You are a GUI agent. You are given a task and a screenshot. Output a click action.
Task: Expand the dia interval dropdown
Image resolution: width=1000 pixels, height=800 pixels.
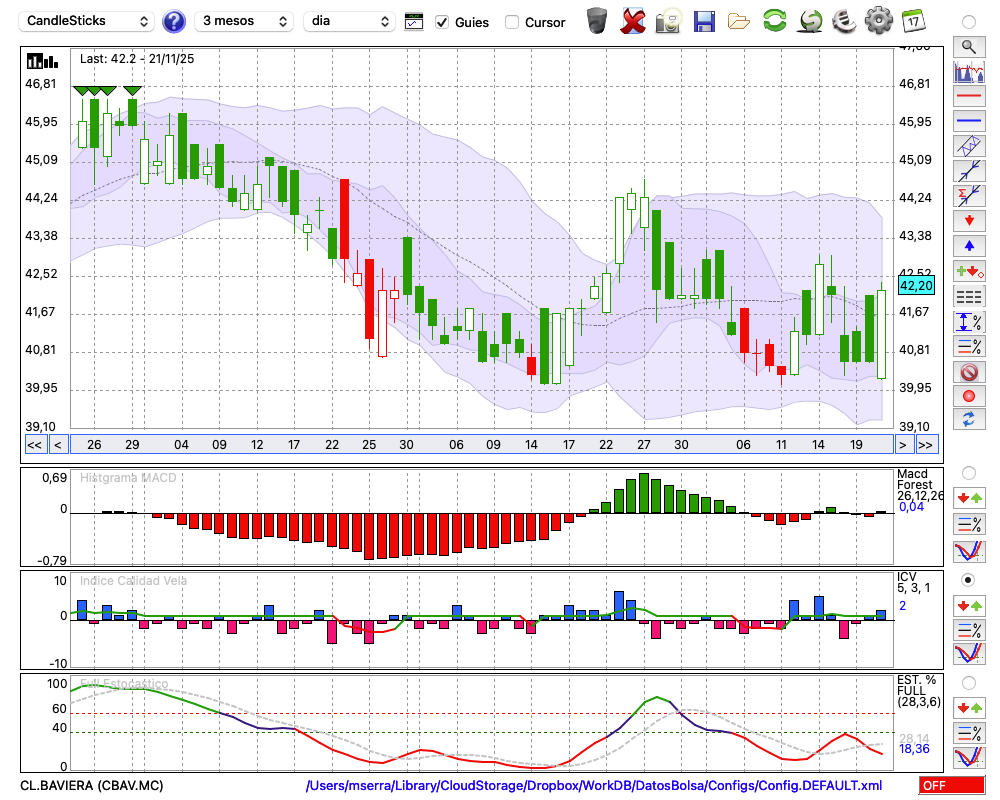(x=350, y=21)
